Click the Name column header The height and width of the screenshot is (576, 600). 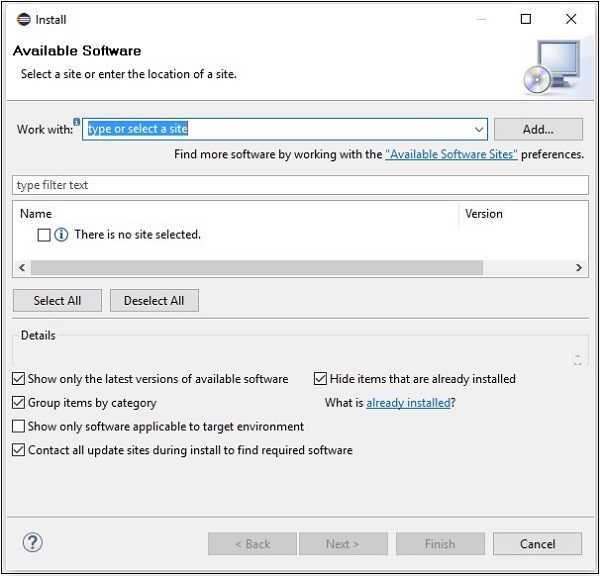pos(36,214)
